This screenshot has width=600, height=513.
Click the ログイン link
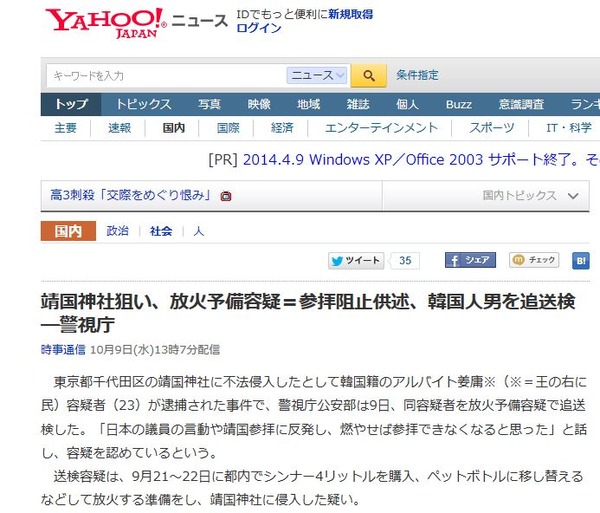pyautogui.click(x=259, y=28)
